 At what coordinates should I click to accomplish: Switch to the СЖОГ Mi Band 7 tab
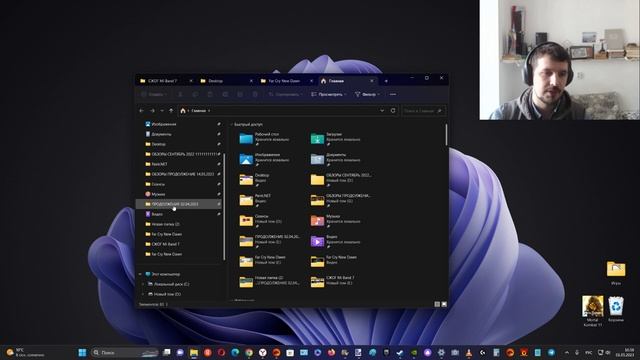pyautogui.click(x=162, y=81)
